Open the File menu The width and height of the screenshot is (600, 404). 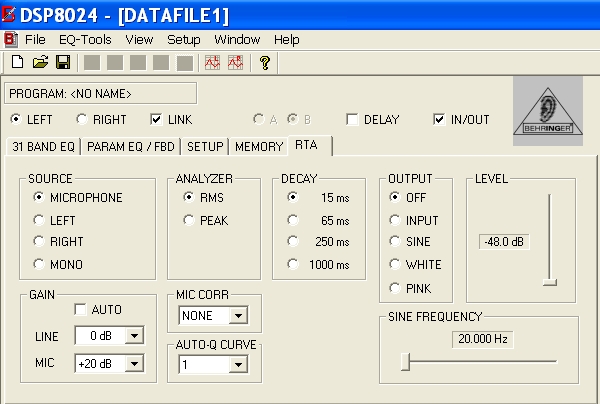[x=35, y=39]
